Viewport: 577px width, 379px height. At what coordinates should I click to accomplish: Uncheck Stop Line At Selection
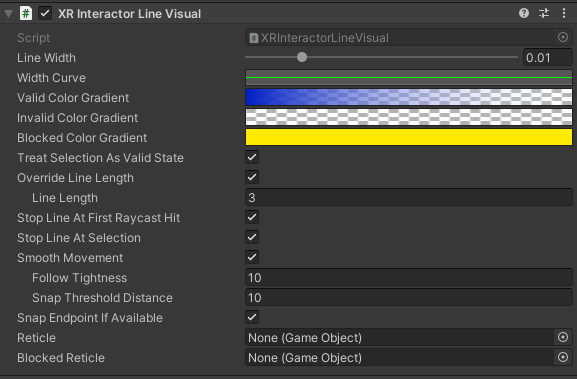tap(252, 237)
